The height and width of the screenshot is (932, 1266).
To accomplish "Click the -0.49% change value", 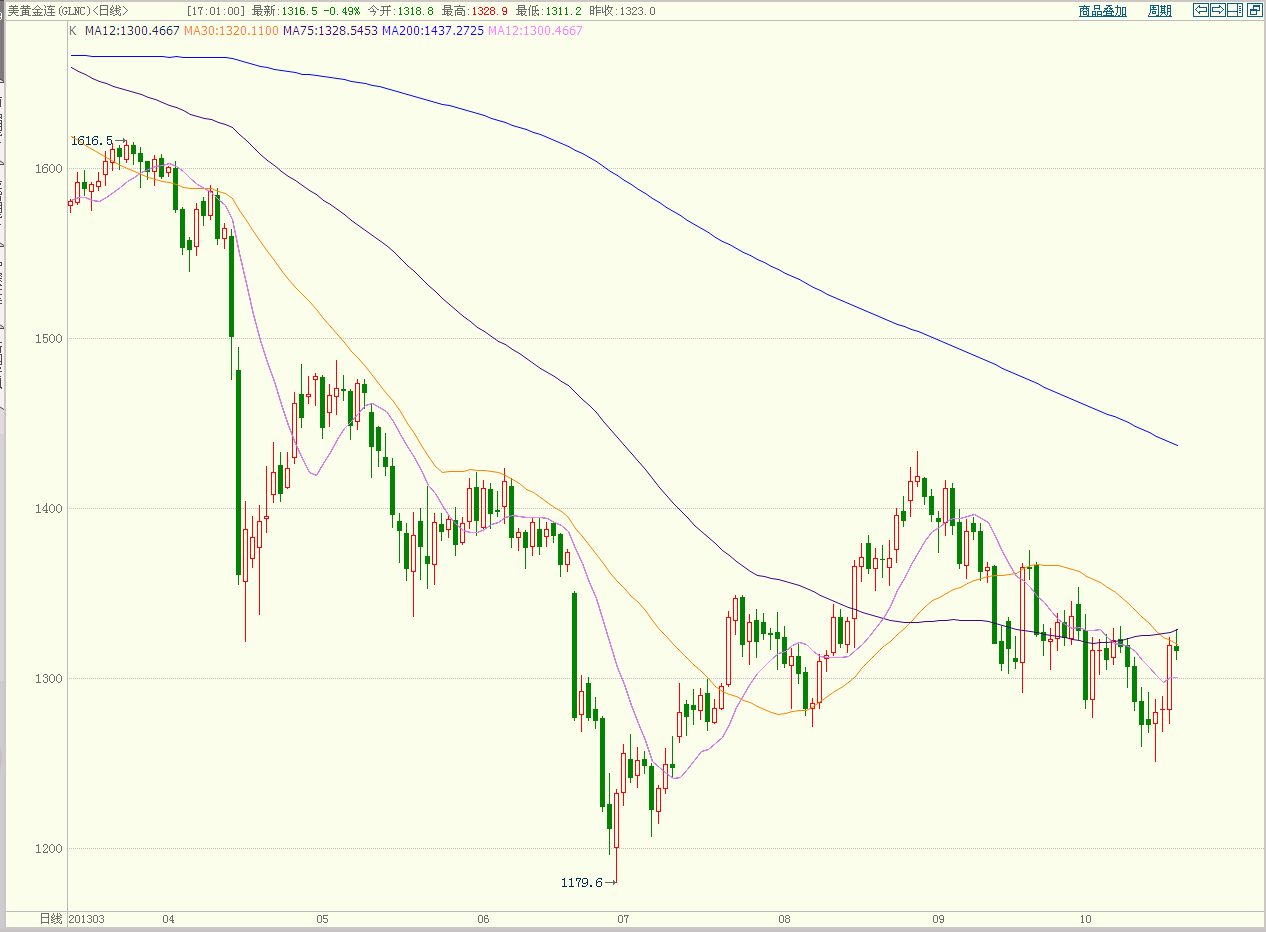I will click(x=342, y=11).
